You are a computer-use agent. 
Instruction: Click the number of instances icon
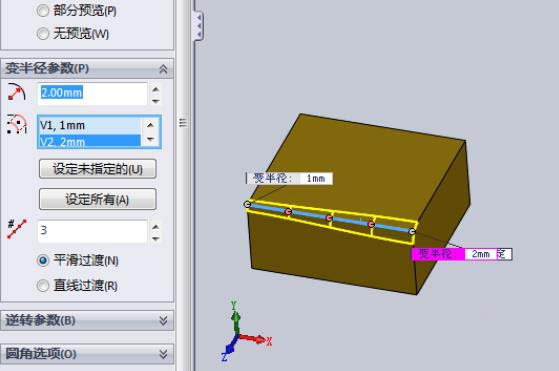16,230
